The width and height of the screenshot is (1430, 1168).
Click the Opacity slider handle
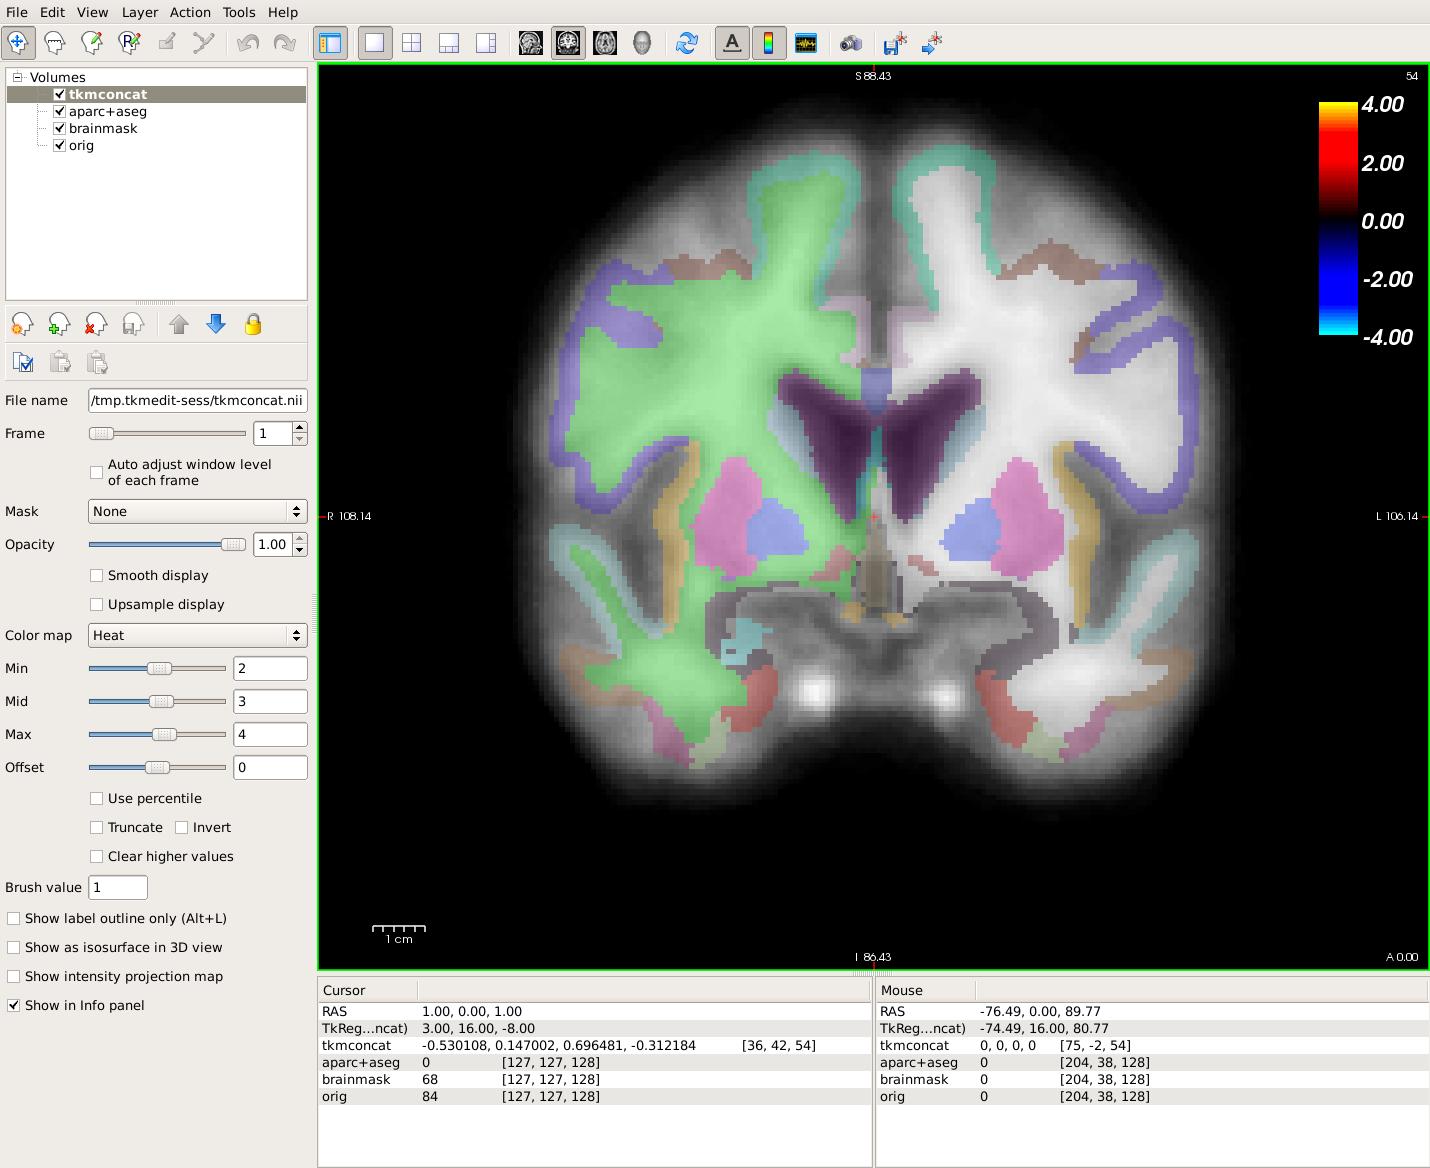[233, 544]
